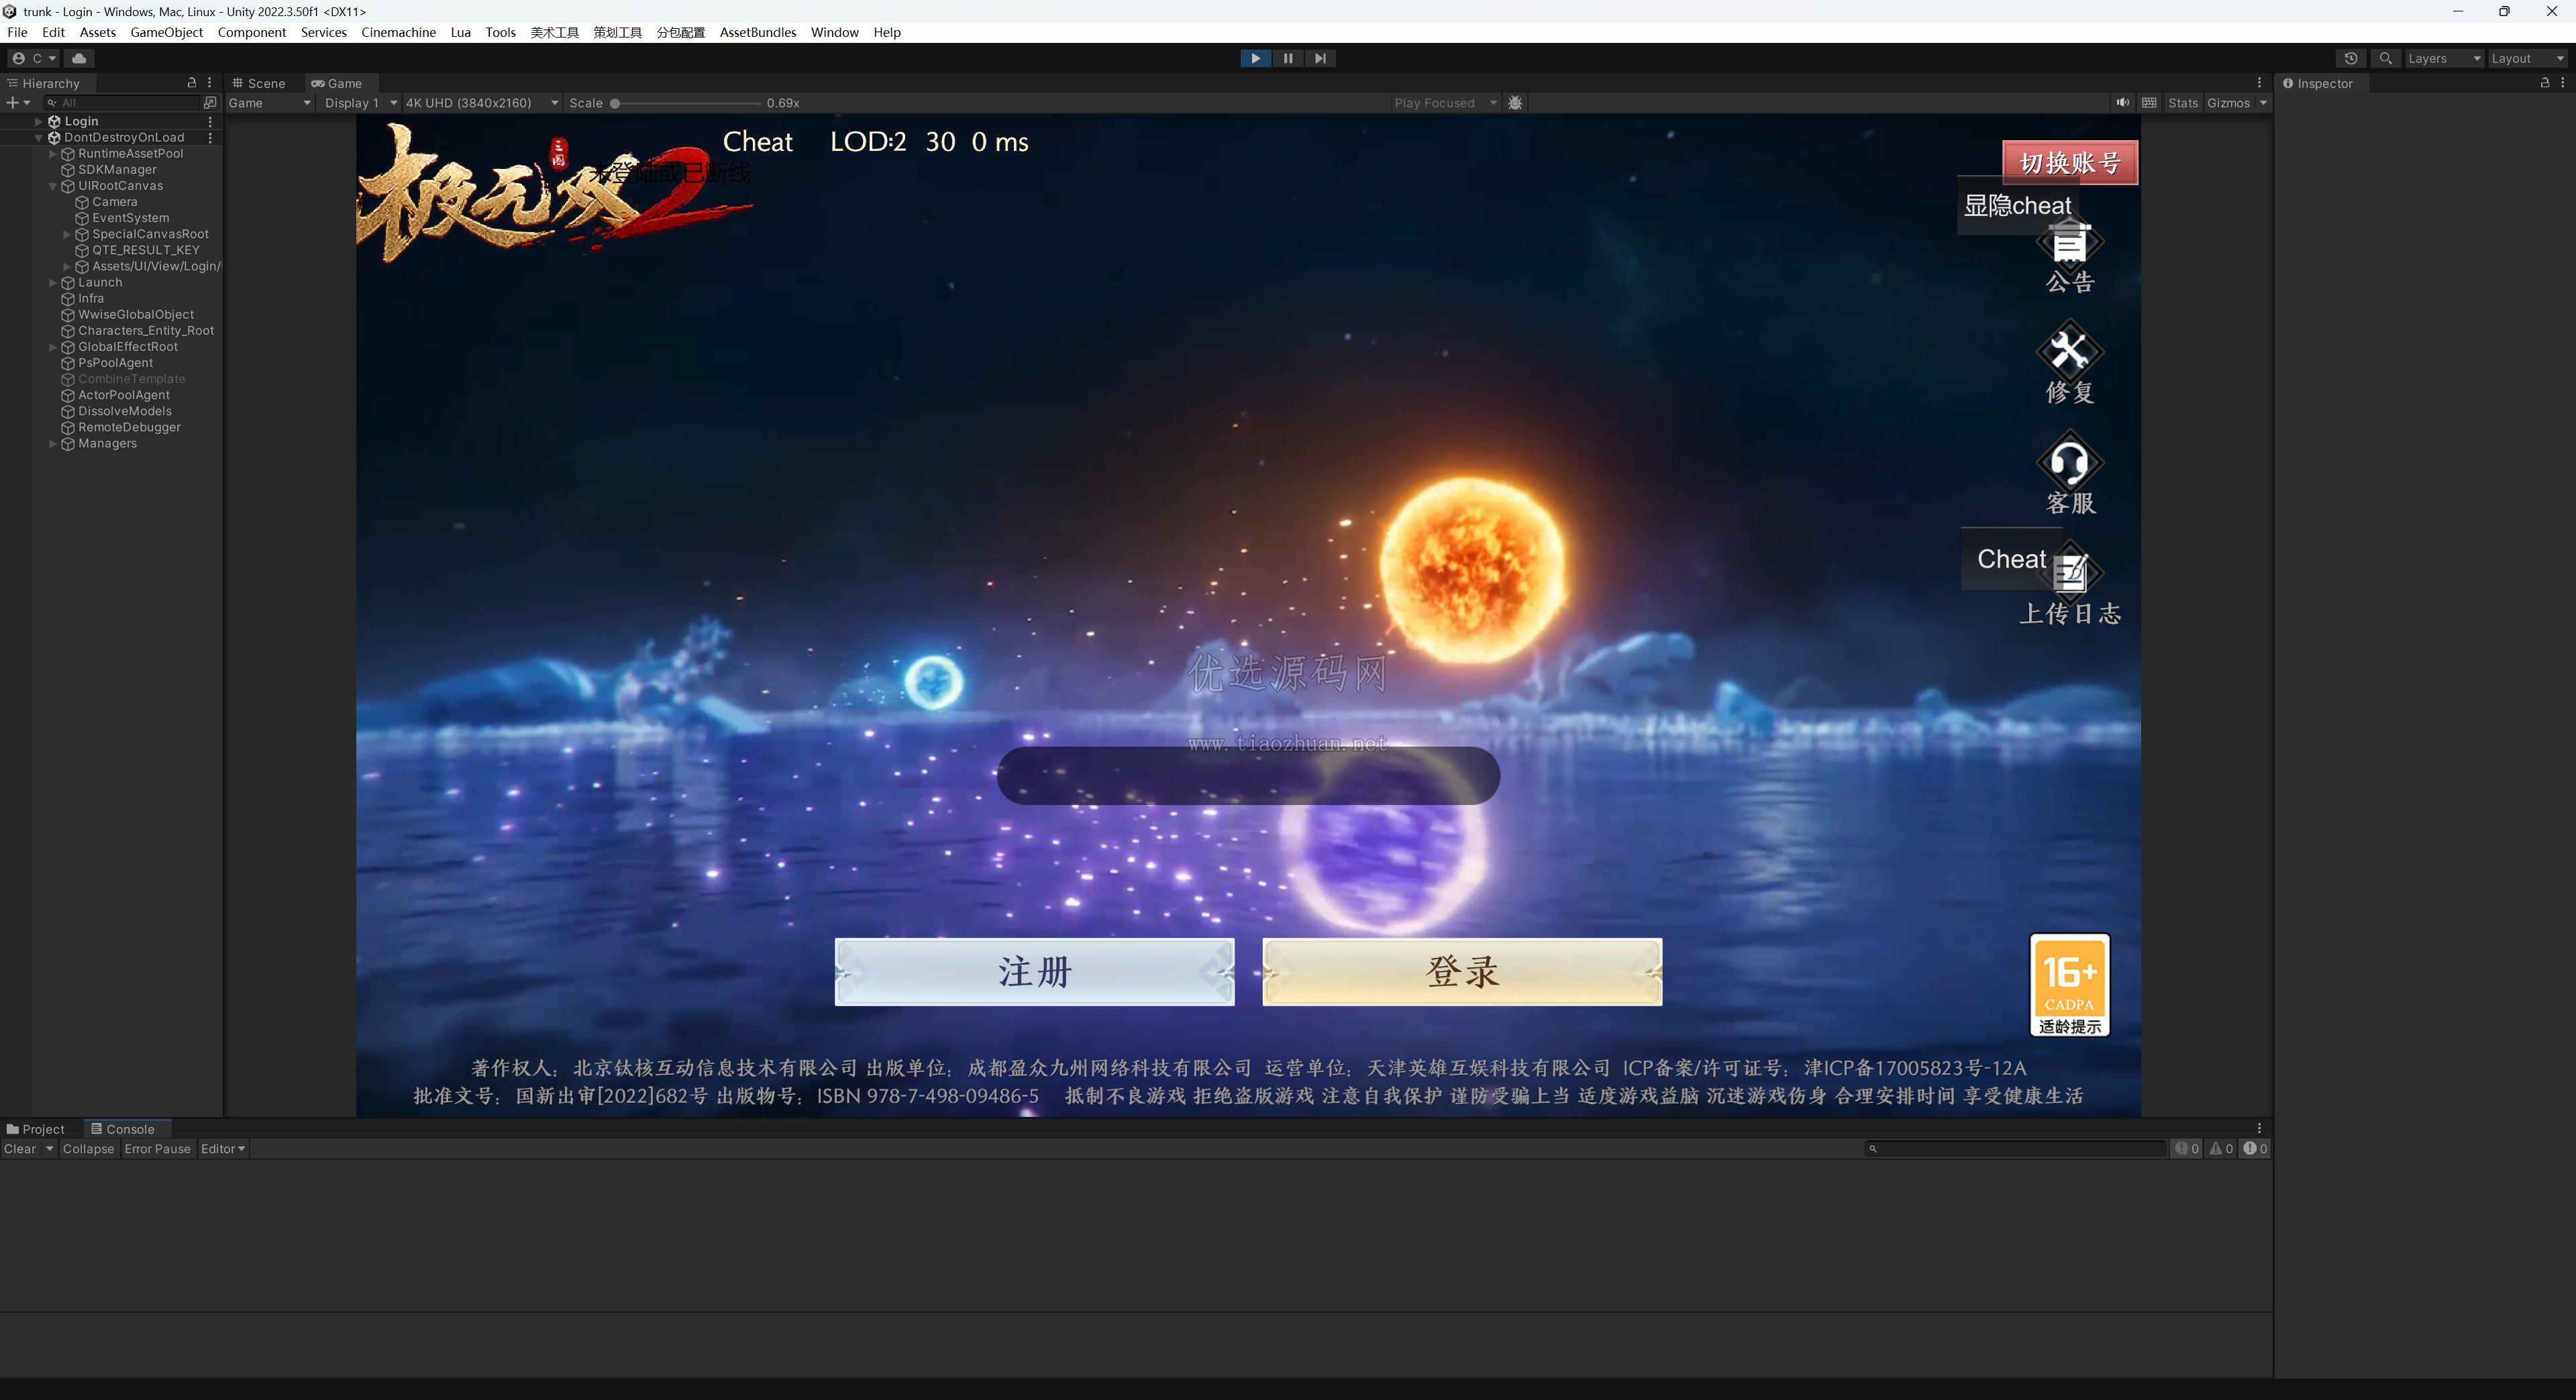
Task: Click the 客服 headset icon
Action: [2069, 462]
